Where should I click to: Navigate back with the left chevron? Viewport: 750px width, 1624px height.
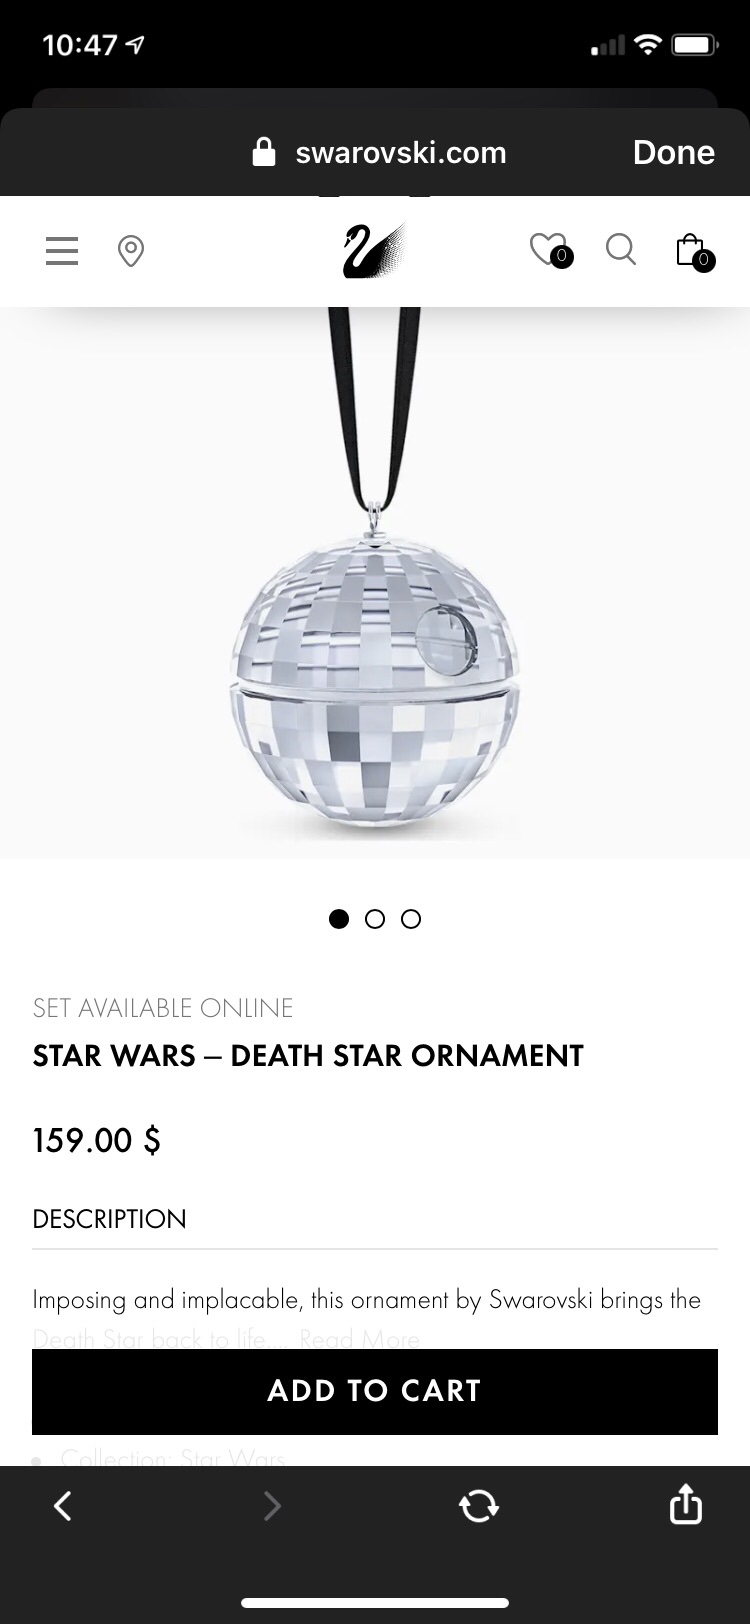pos(63,1505)
